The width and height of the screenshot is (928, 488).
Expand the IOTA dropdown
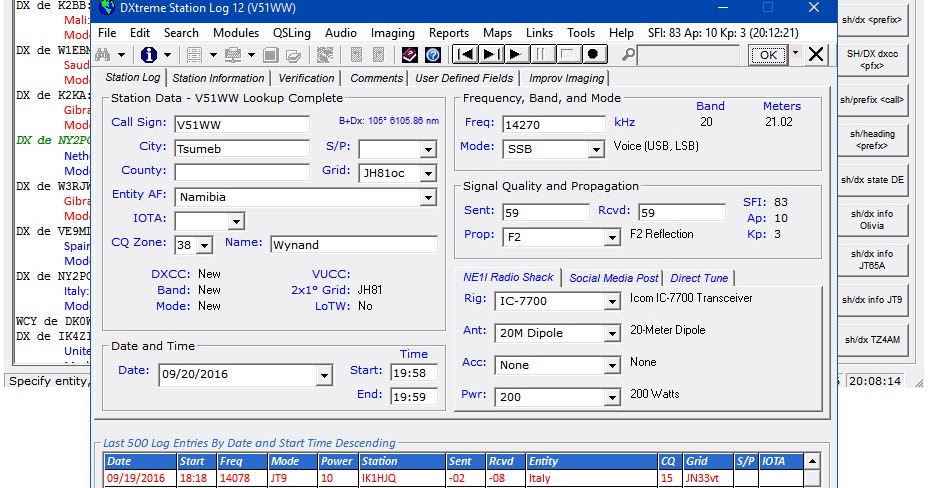pos(236,221)
